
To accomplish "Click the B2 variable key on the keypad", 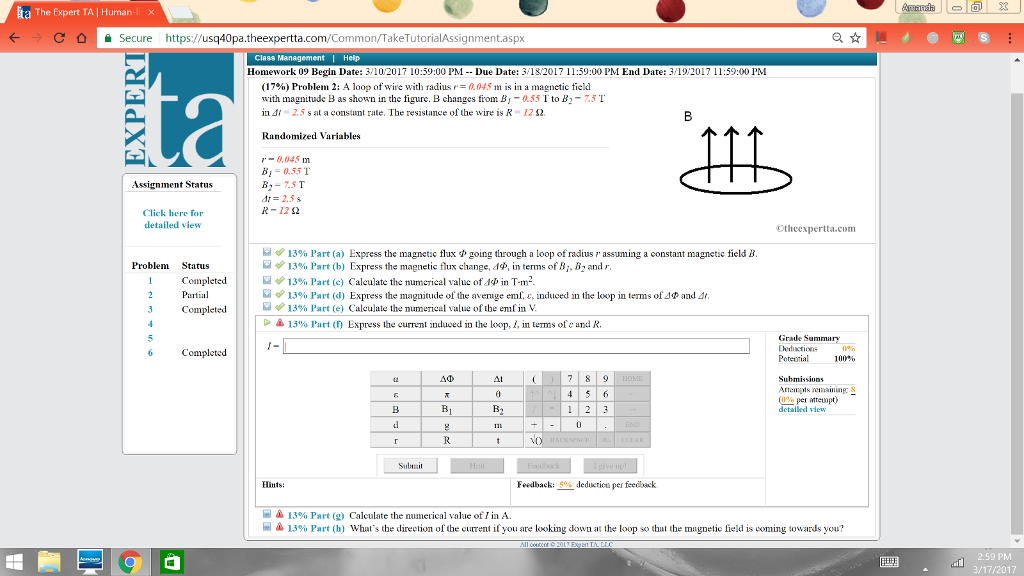I will [495, 407].
